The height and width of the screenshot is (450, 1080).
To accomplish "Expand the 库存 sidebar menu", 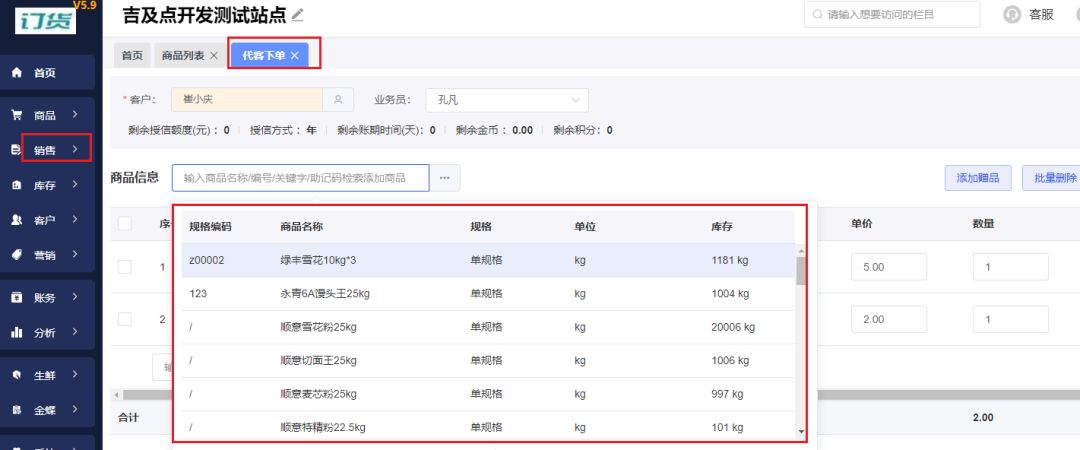I will point(74,185).
